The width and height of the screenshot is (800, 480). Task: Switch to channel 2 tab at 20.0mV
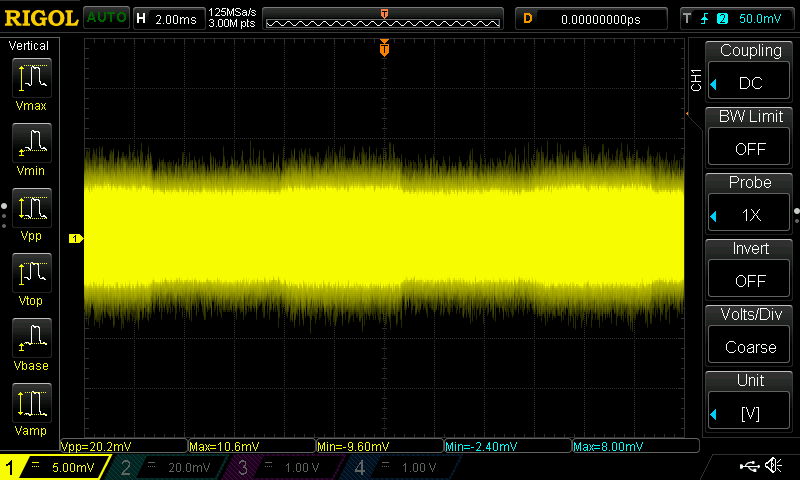tap(166, 467)
